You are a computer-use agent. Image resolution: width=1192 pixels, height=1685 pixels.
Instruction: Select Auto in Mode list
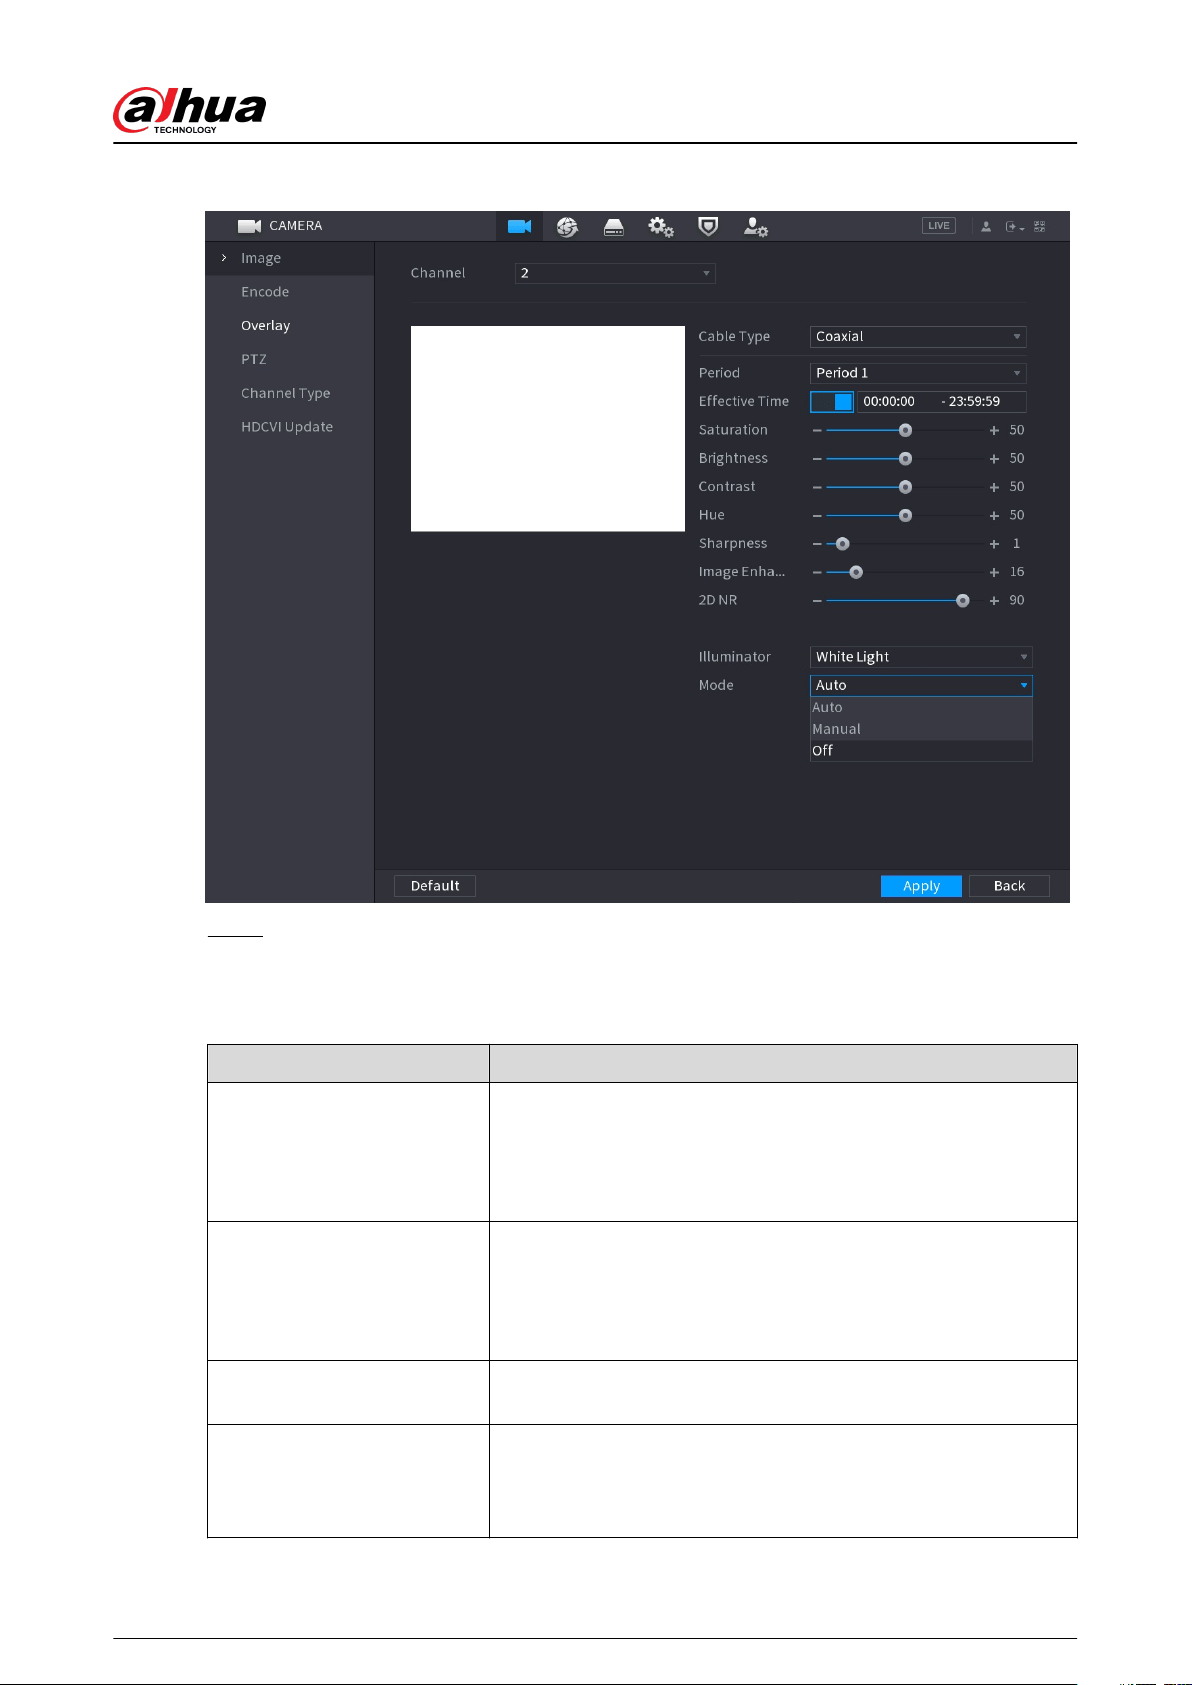tap(921, 708)
